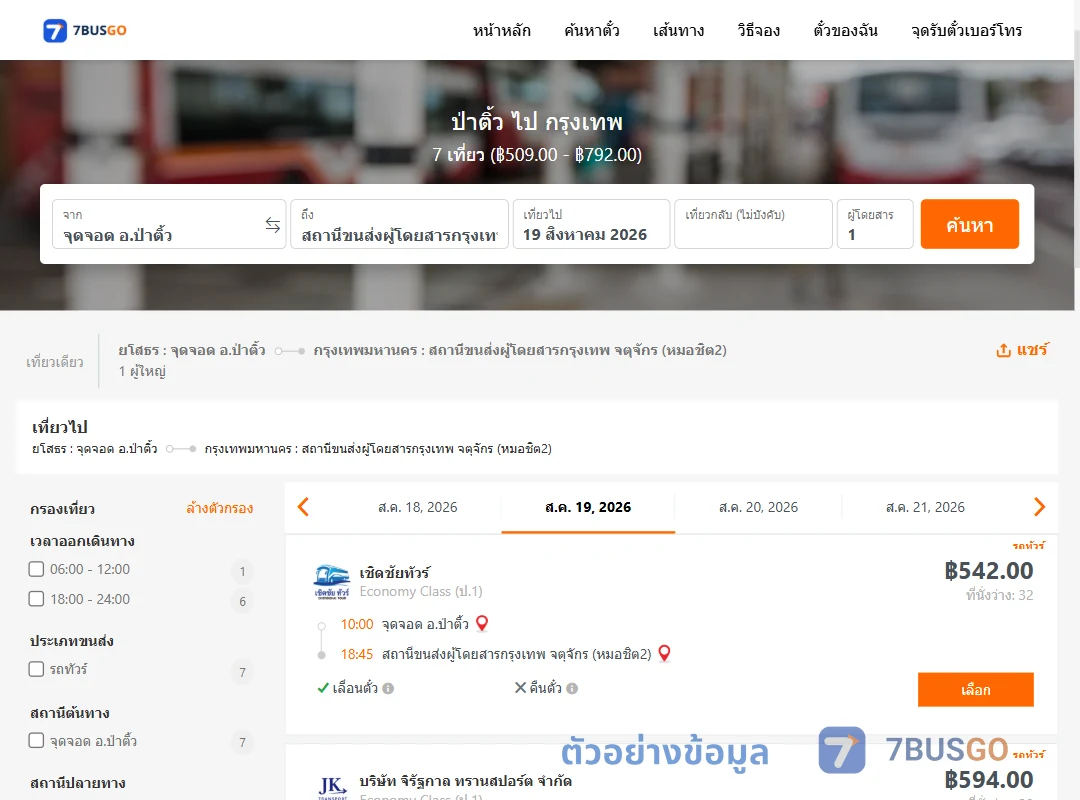The width and height of the screenshot is (1080, 800).
Task: Open map pin beside หมอชิต2 arrival station
Action: tap(664, 653)
